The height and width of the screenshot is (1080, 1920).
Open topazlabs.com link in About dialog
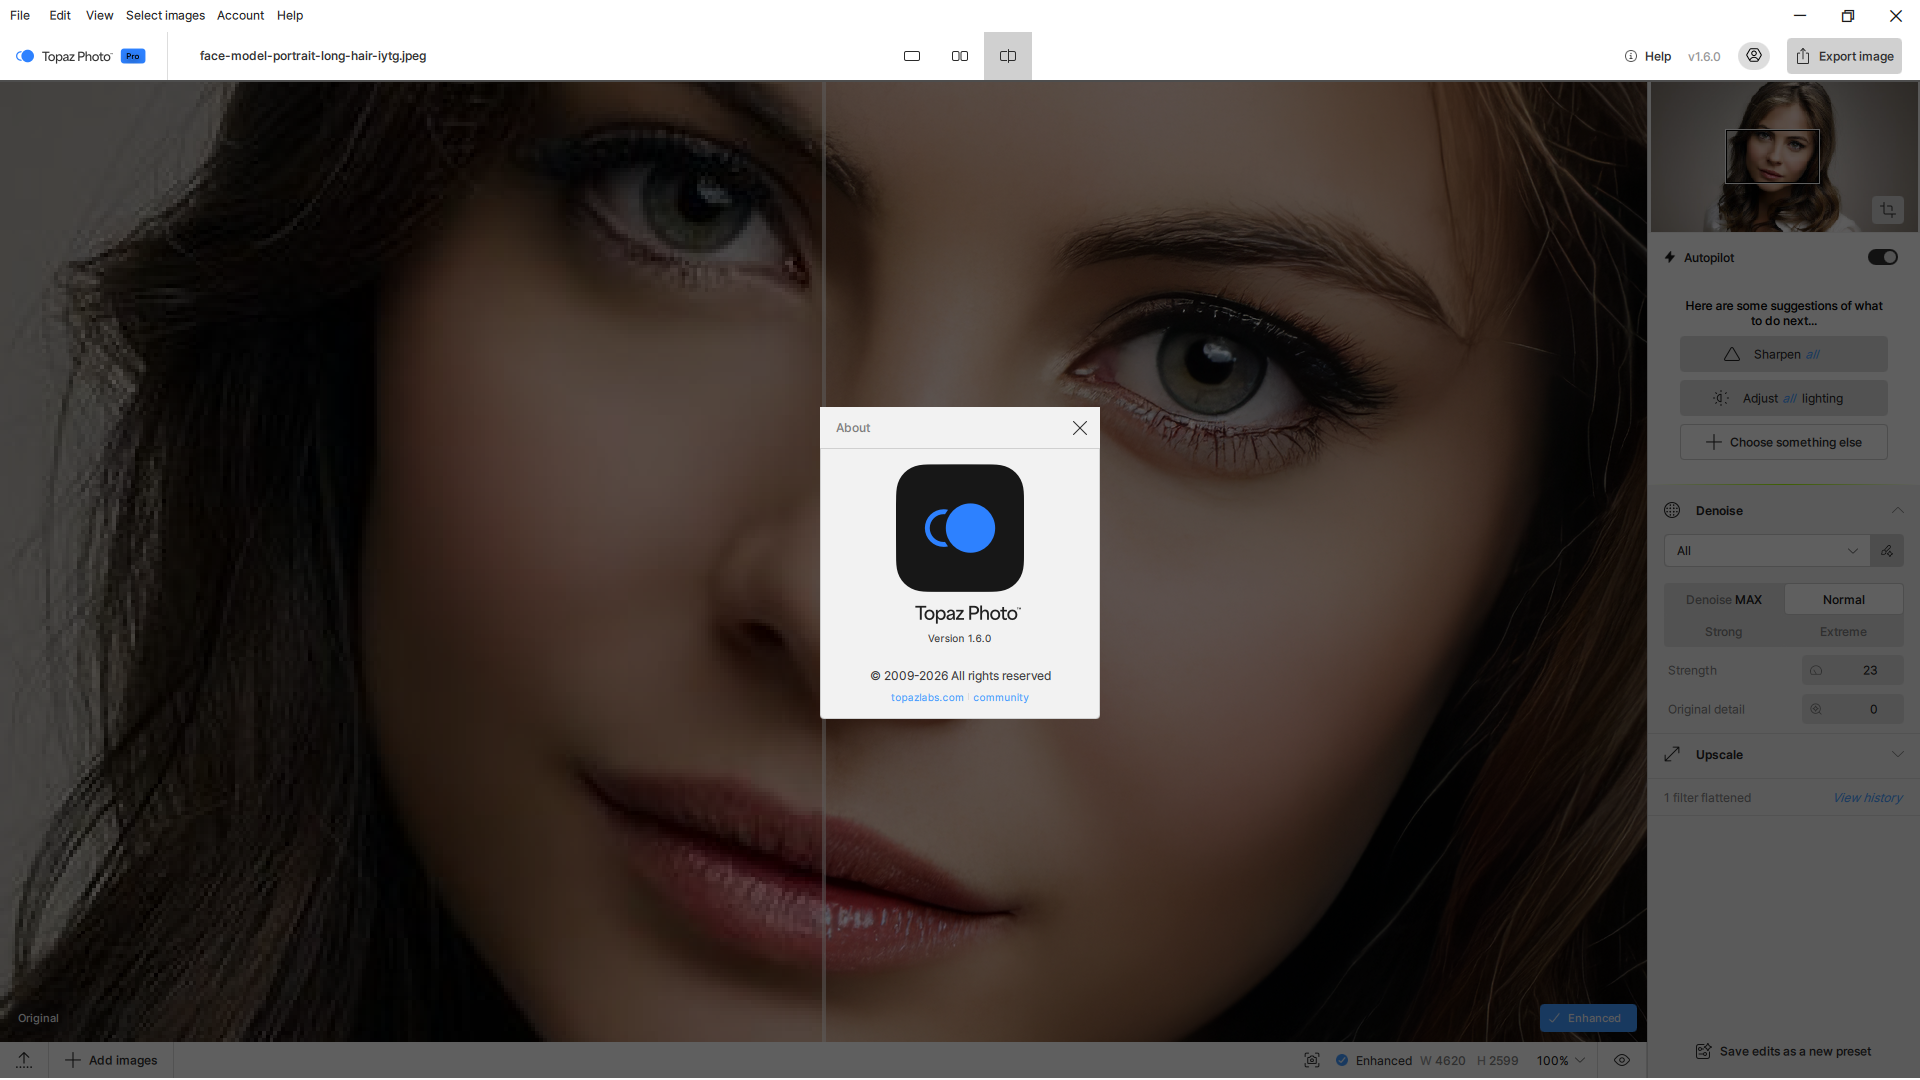927,698
